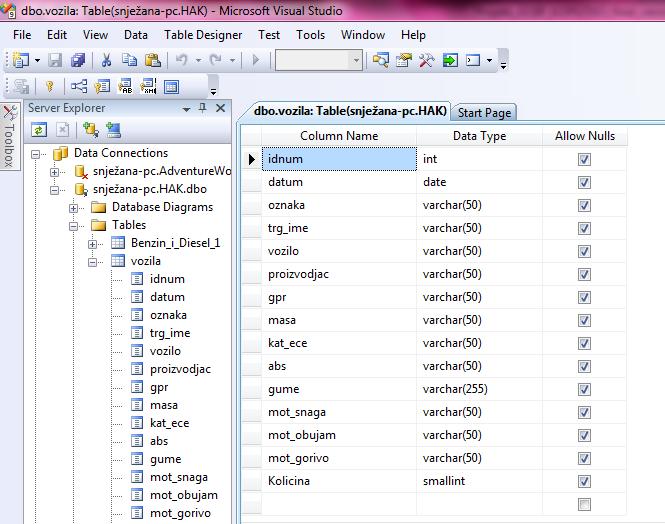Click the Paste clipboard icon
Screen dimensions: 665x524
click(153, 60)
